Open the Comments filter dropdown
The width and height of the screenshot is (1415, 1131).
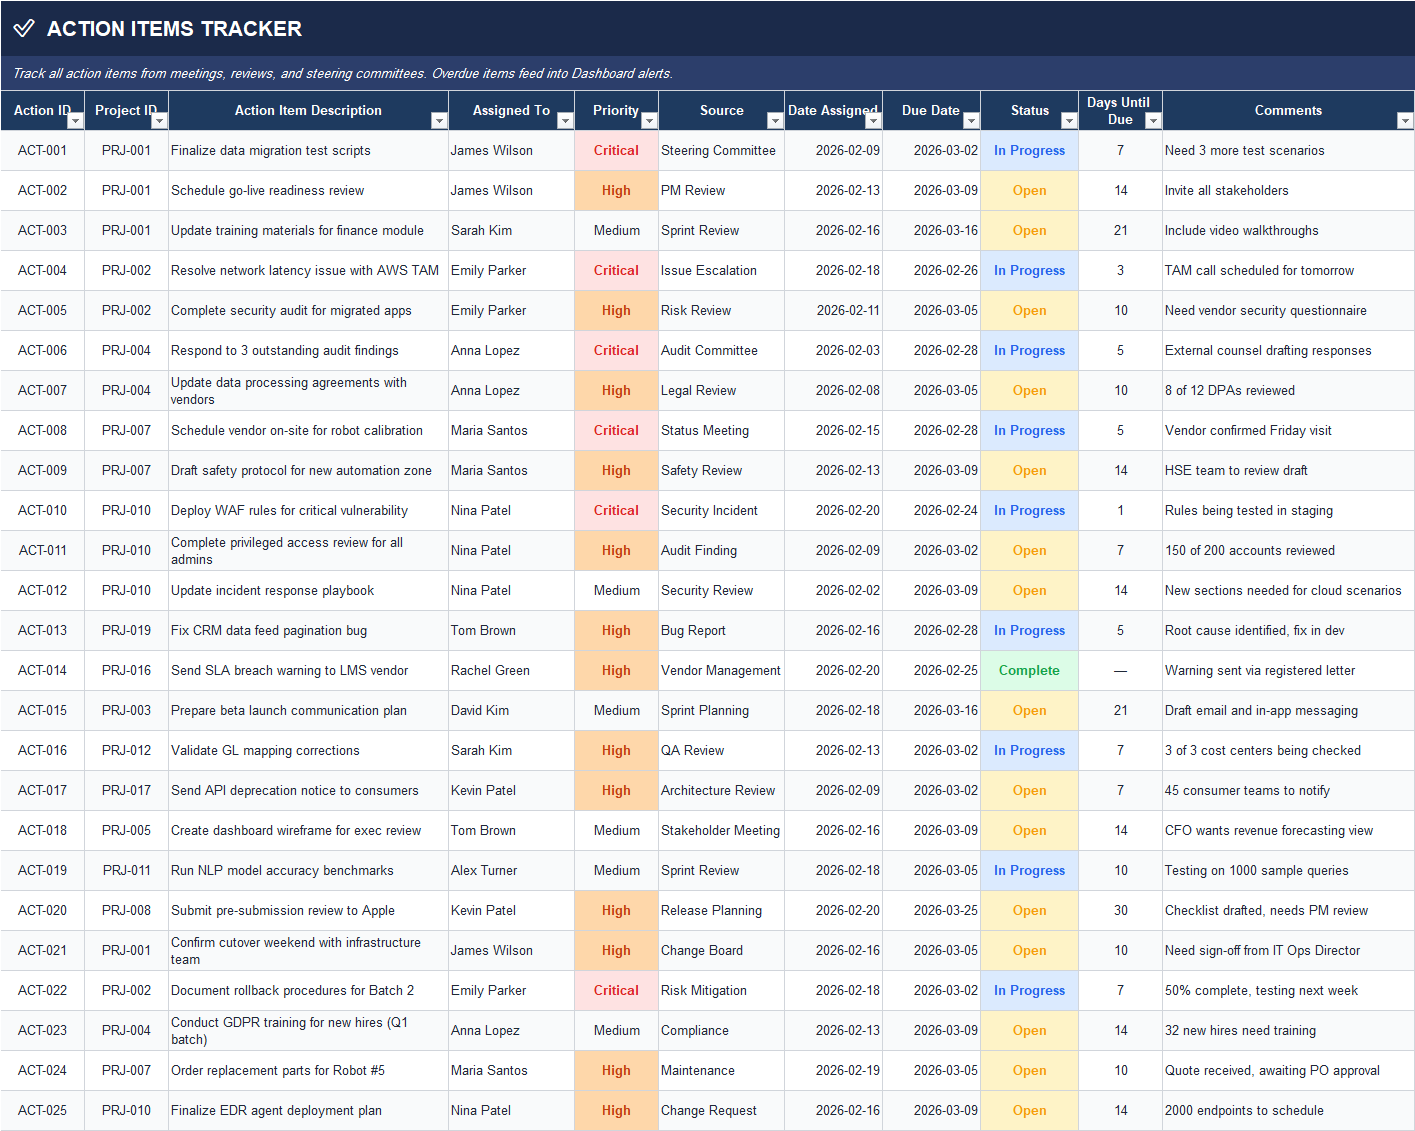[1405, 121]
